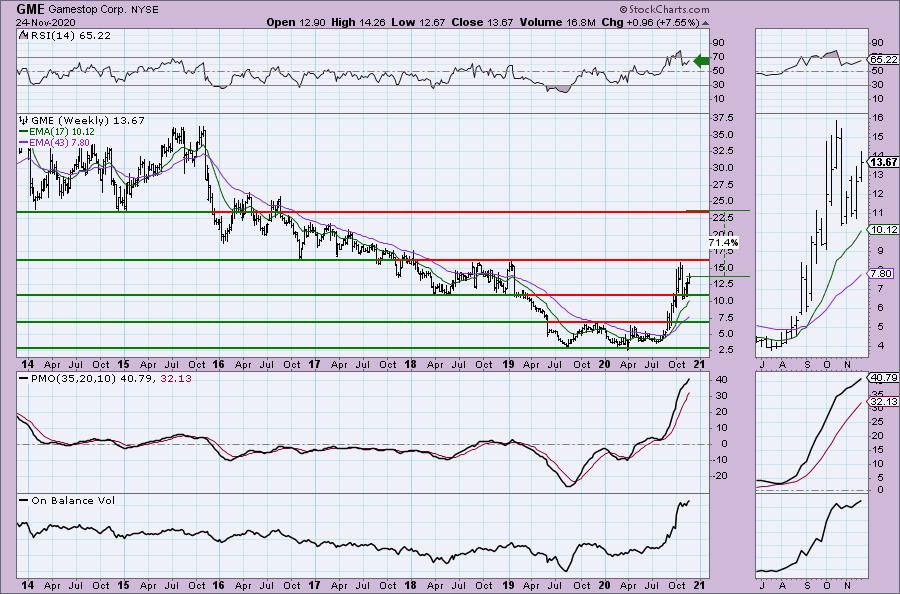Click the 37.5 price axis label
Screen dimensions: 900x594
(723, 118)
